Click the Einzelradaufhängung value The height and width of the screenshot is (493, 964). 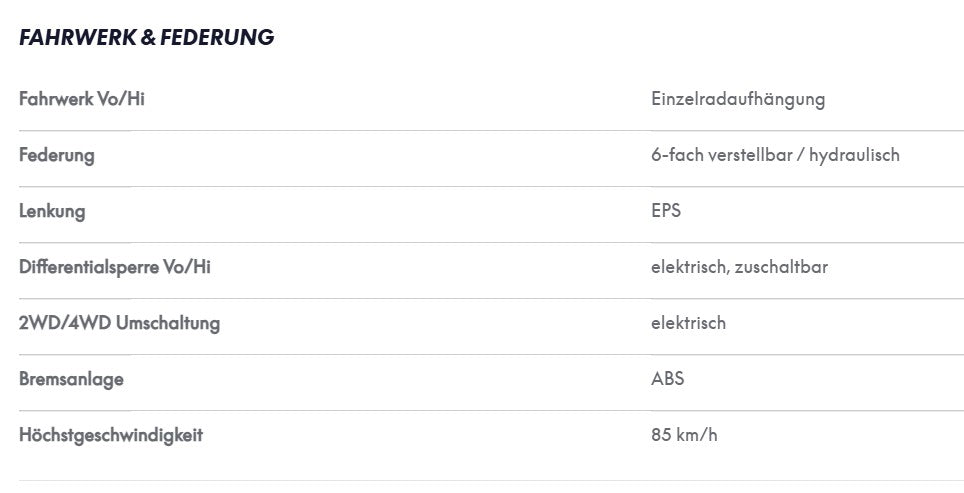coord(738,100)
